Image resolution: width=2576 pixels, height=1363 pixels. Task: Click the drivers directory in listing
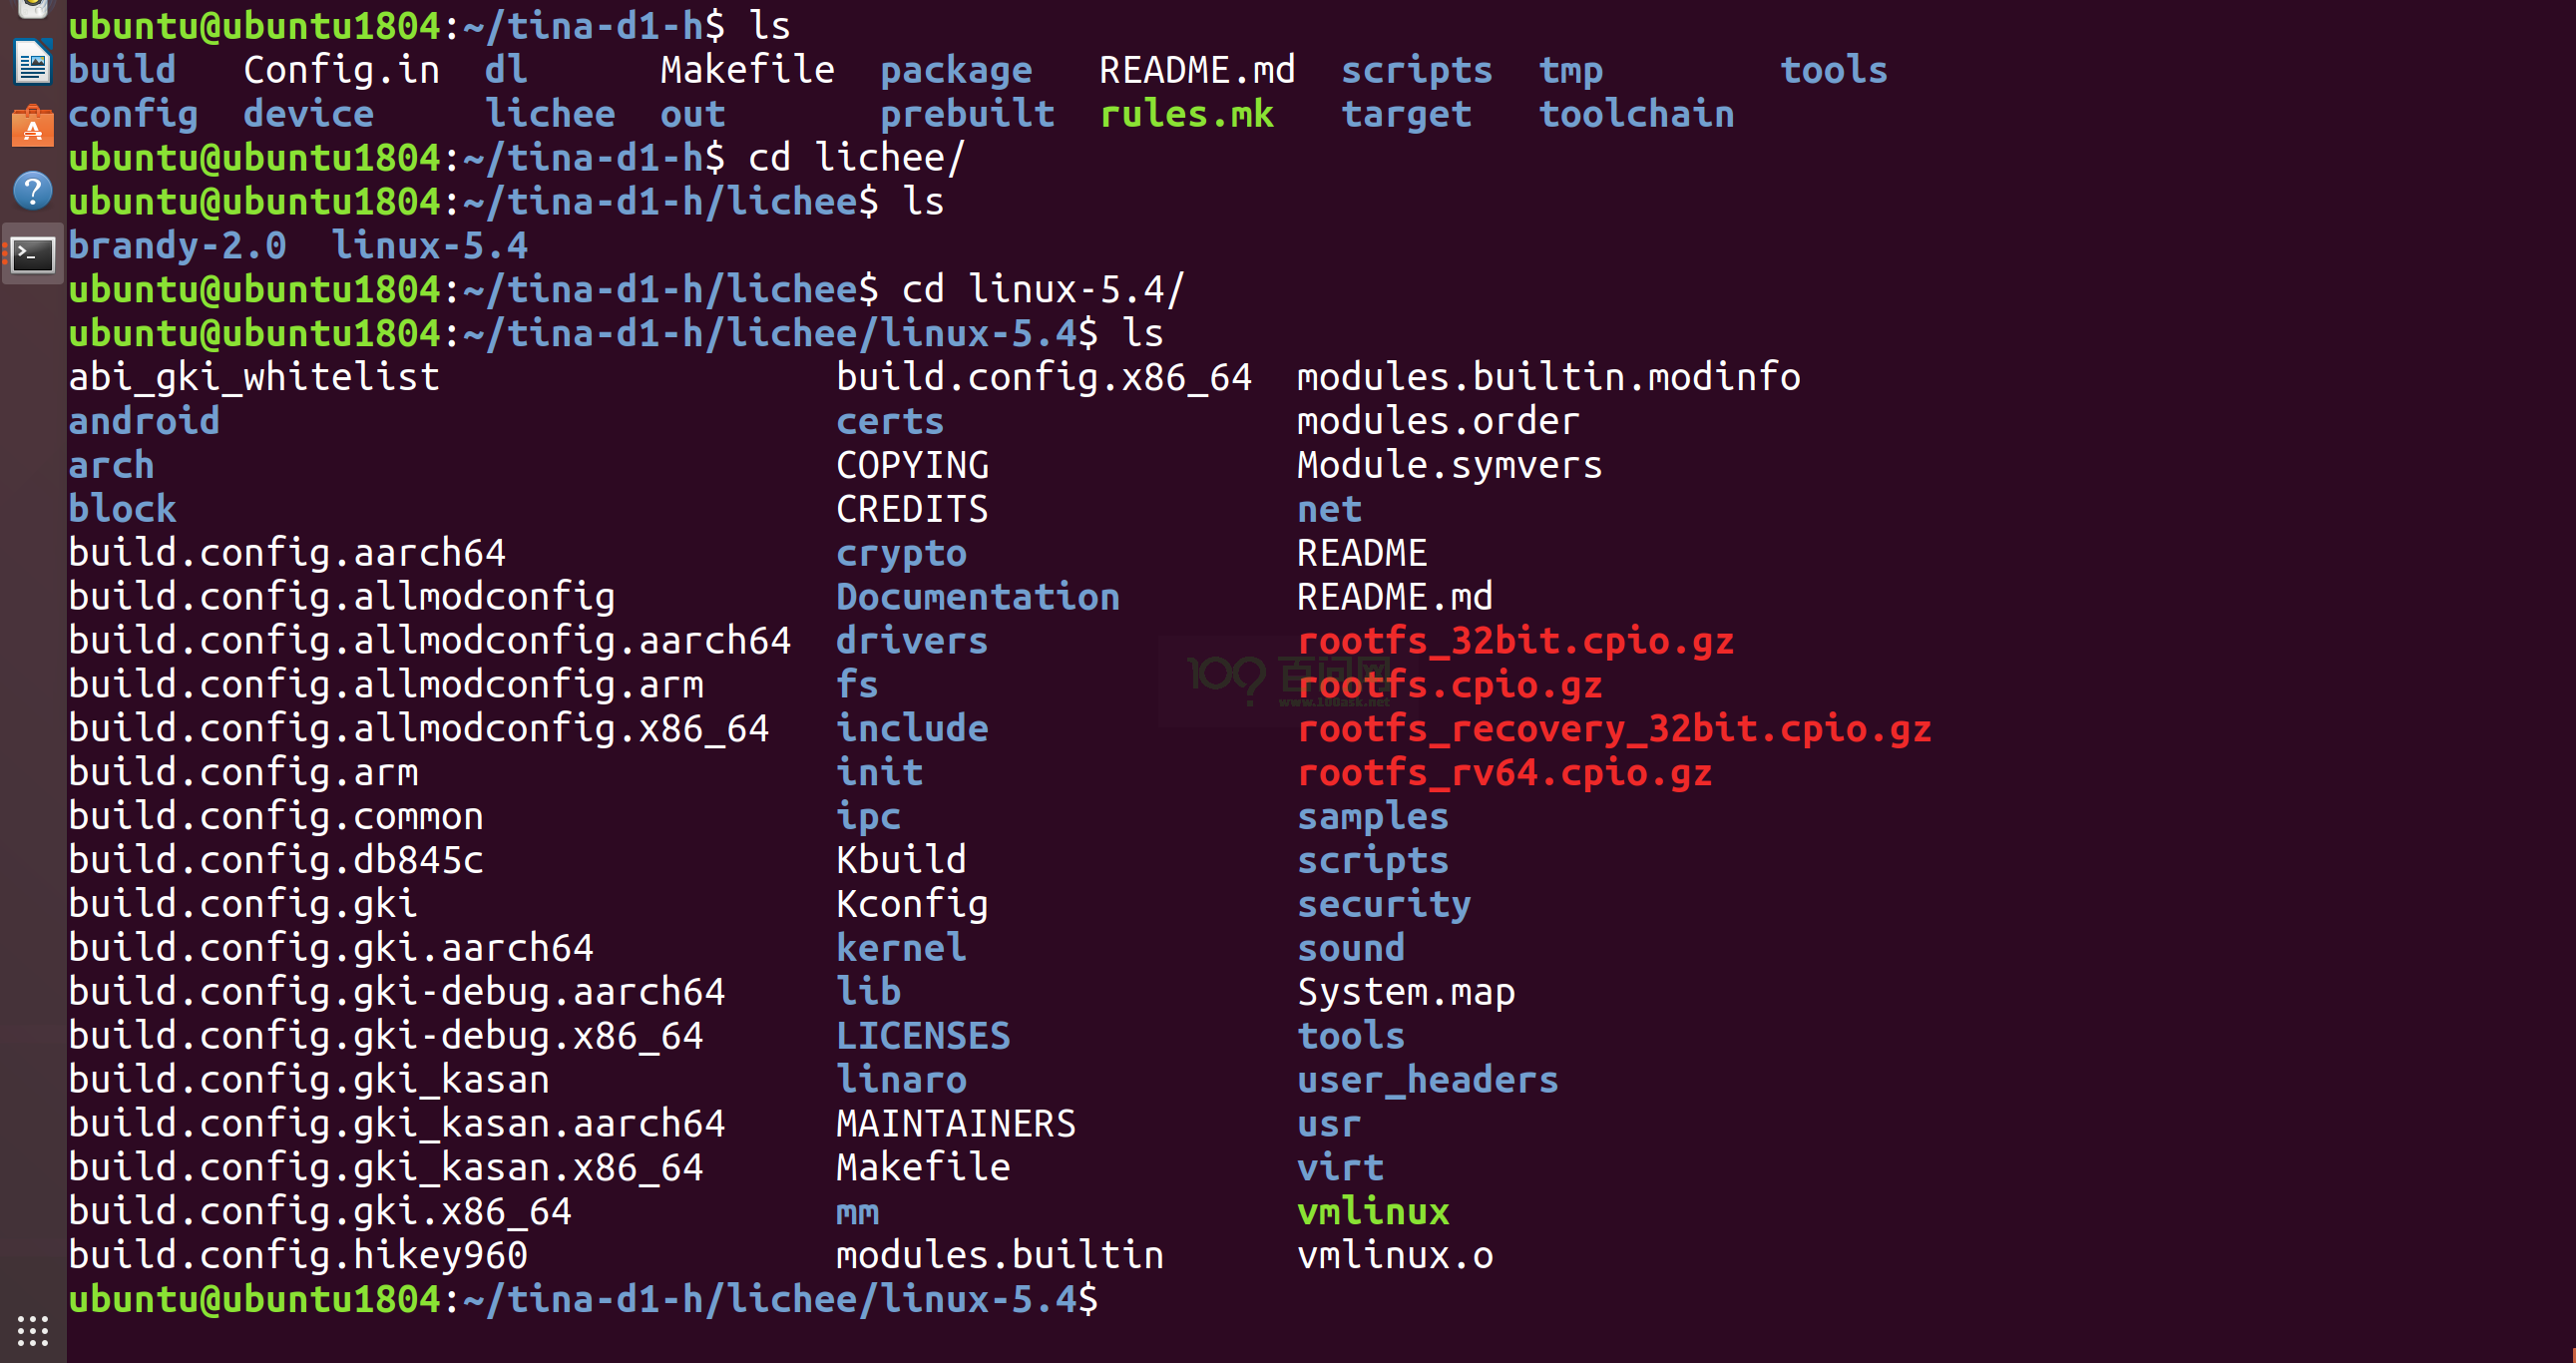click(x=911, y=641)
